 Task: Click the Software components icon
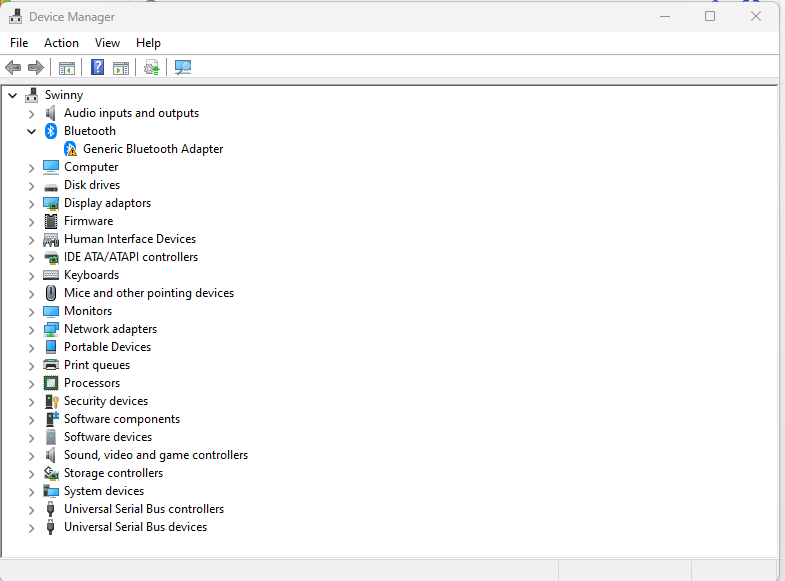(x=52, y=419)
